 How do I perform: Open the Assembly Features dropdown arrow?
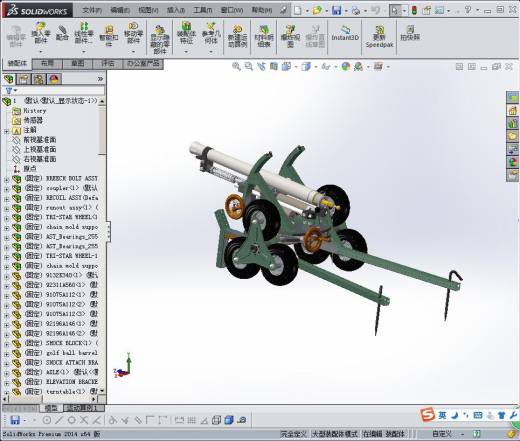pyautogui.click(x=186, y=52)
